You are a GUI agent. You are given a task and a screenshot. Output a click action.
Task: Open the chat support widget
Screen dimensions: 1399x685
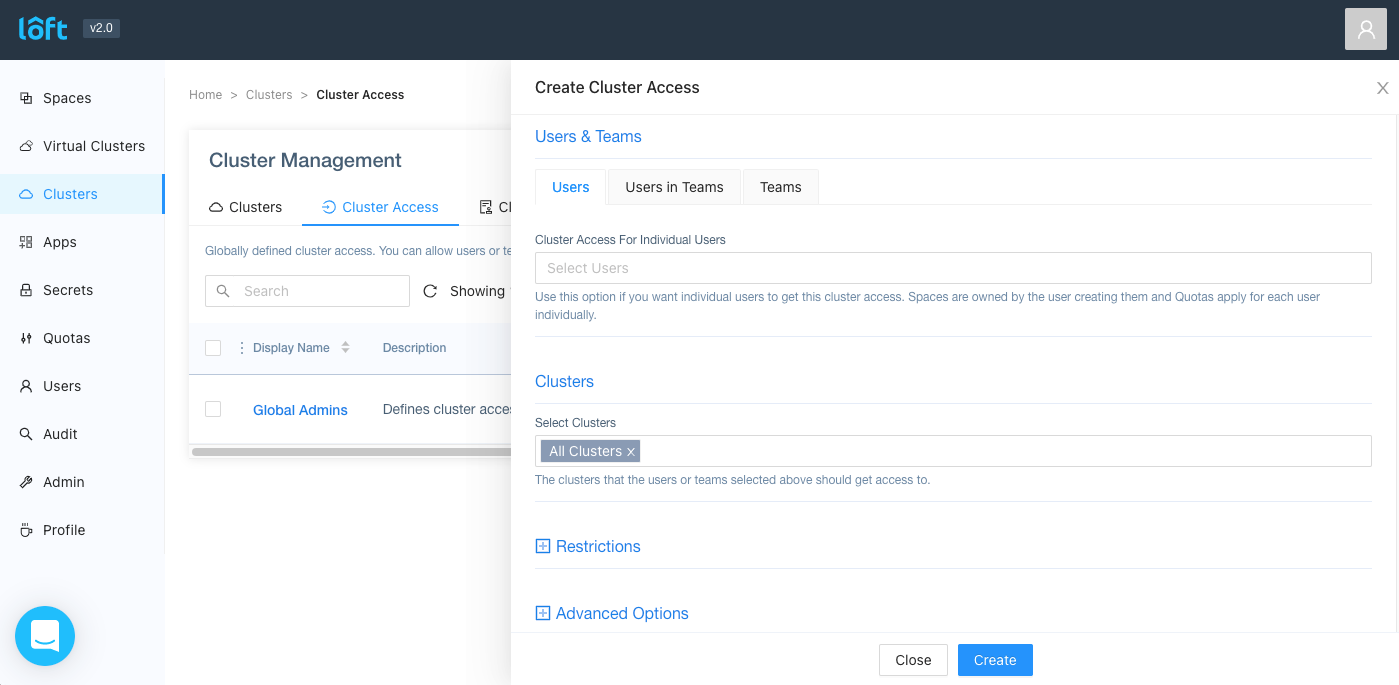[44, 636]
